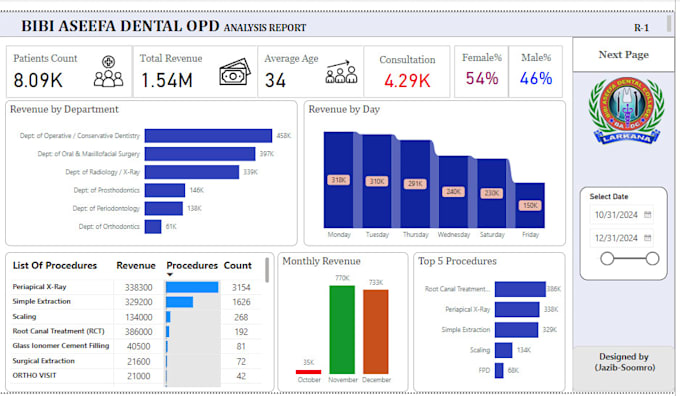680x396 pixels.
Task: Click the Consultation 4.29K card
Action: coord(407,72)
